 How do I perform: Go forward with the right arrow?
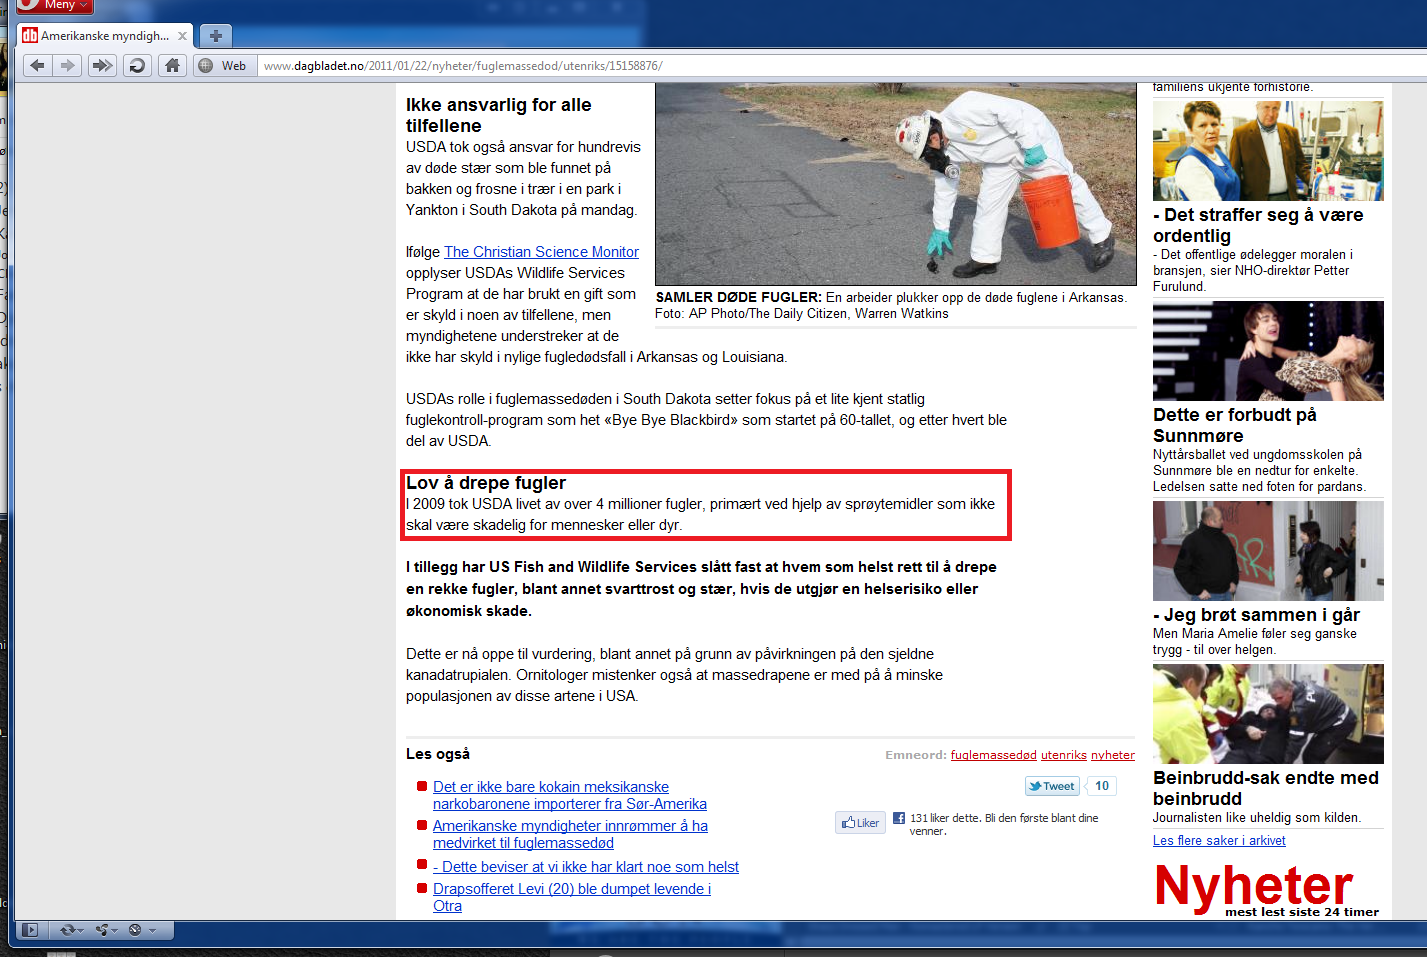tap(67, 66)
